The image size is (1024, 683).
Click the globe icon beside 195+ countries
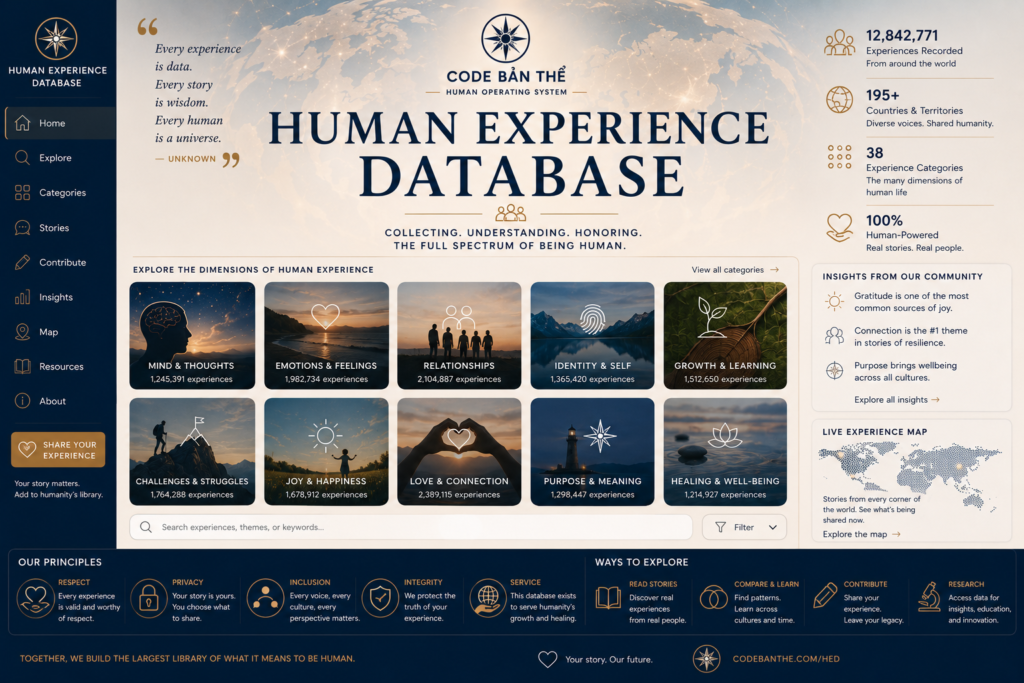tap(839, 100)
